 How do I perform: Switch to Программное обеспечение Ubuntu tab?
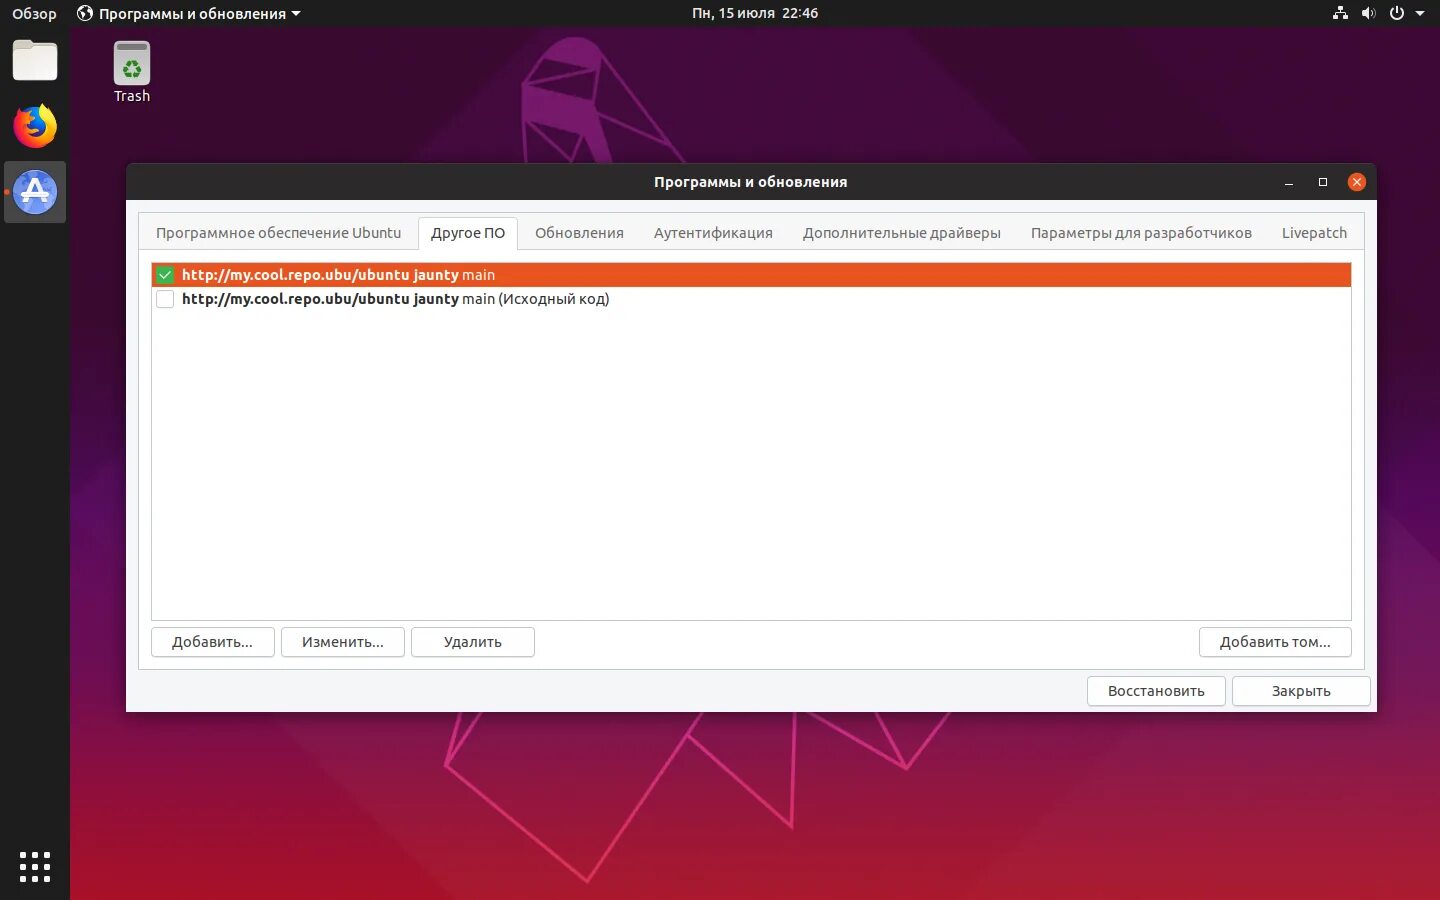(278, 233)
